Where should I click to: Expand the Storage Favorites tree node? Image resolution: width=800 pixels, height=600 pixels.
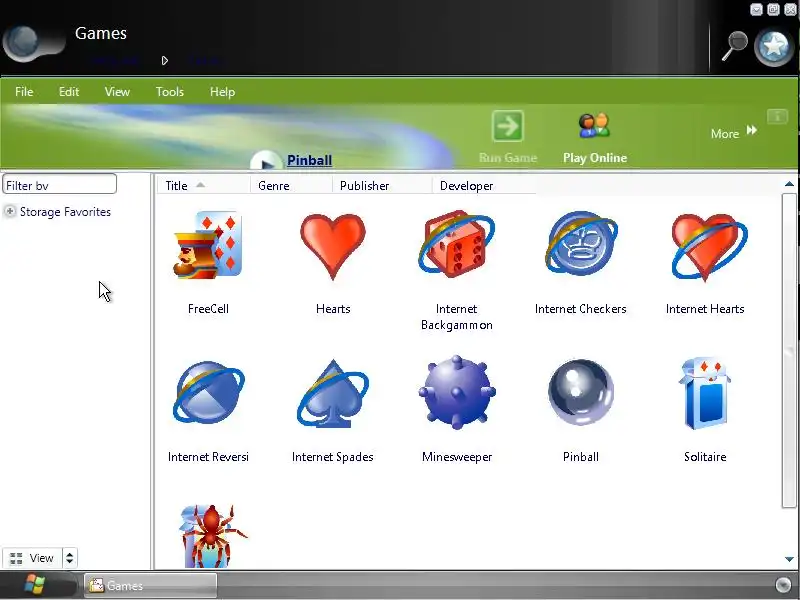point(10,211)
